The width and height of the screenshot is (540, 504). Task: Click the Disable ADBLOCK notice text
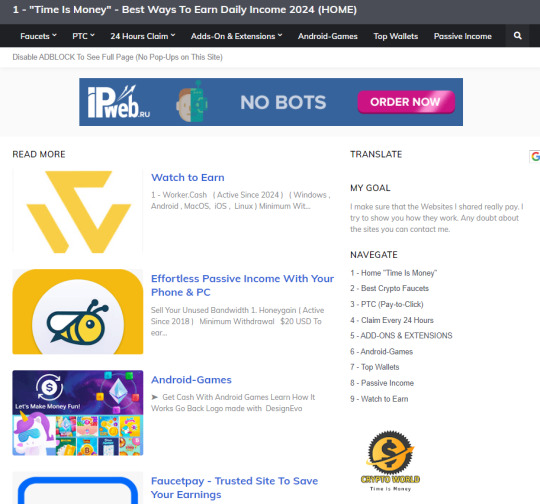point(117,57)
